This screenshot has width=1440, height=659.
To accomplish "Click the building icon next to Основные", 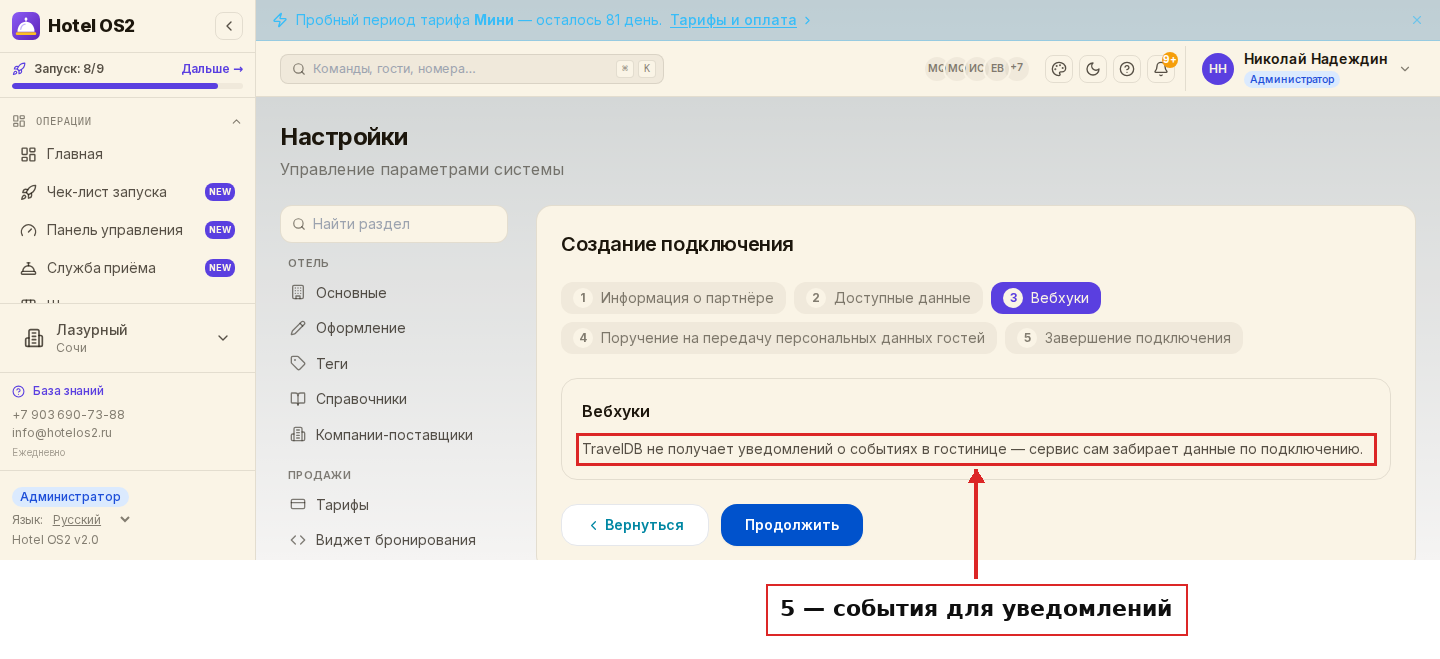I will (x=298, y=293).
